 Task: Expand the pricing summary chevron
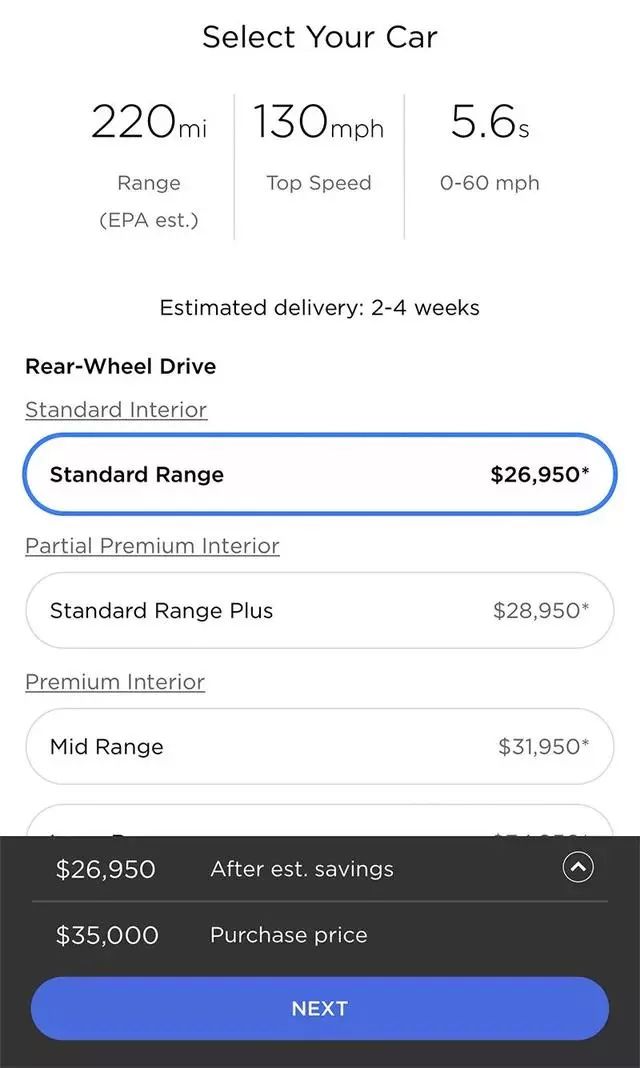coord(578,868)
